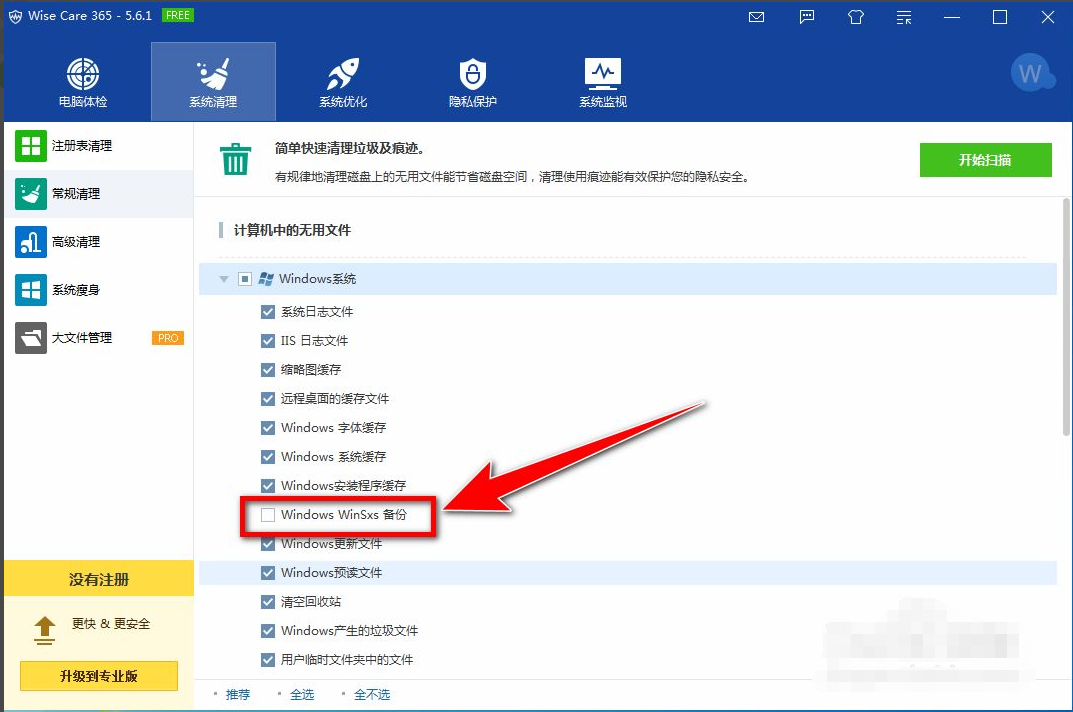Click the 开始扫描 green button
The image size is (1073, 712).
coord(985,160)
